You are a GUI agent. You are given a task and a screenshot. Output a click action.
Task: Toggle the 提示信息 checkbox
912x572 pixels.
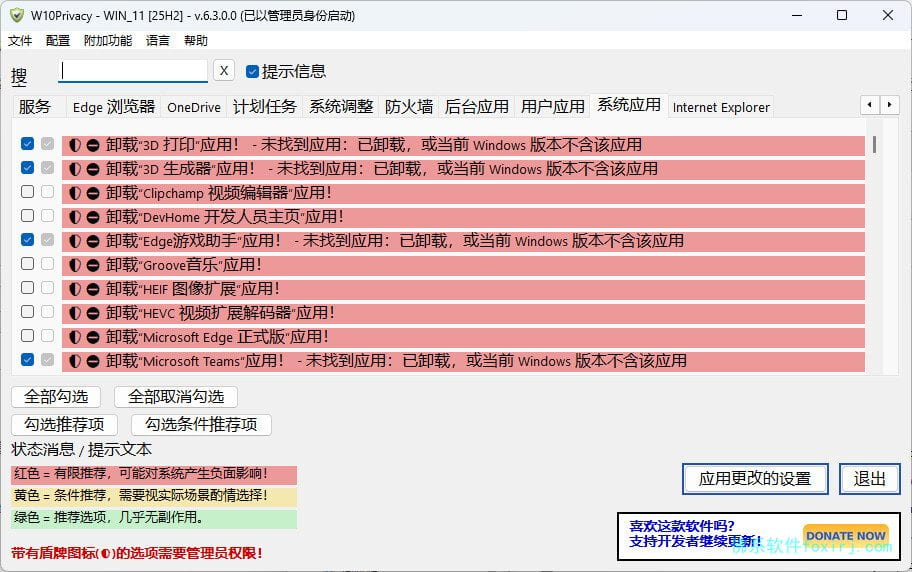[x=252, y=72]
